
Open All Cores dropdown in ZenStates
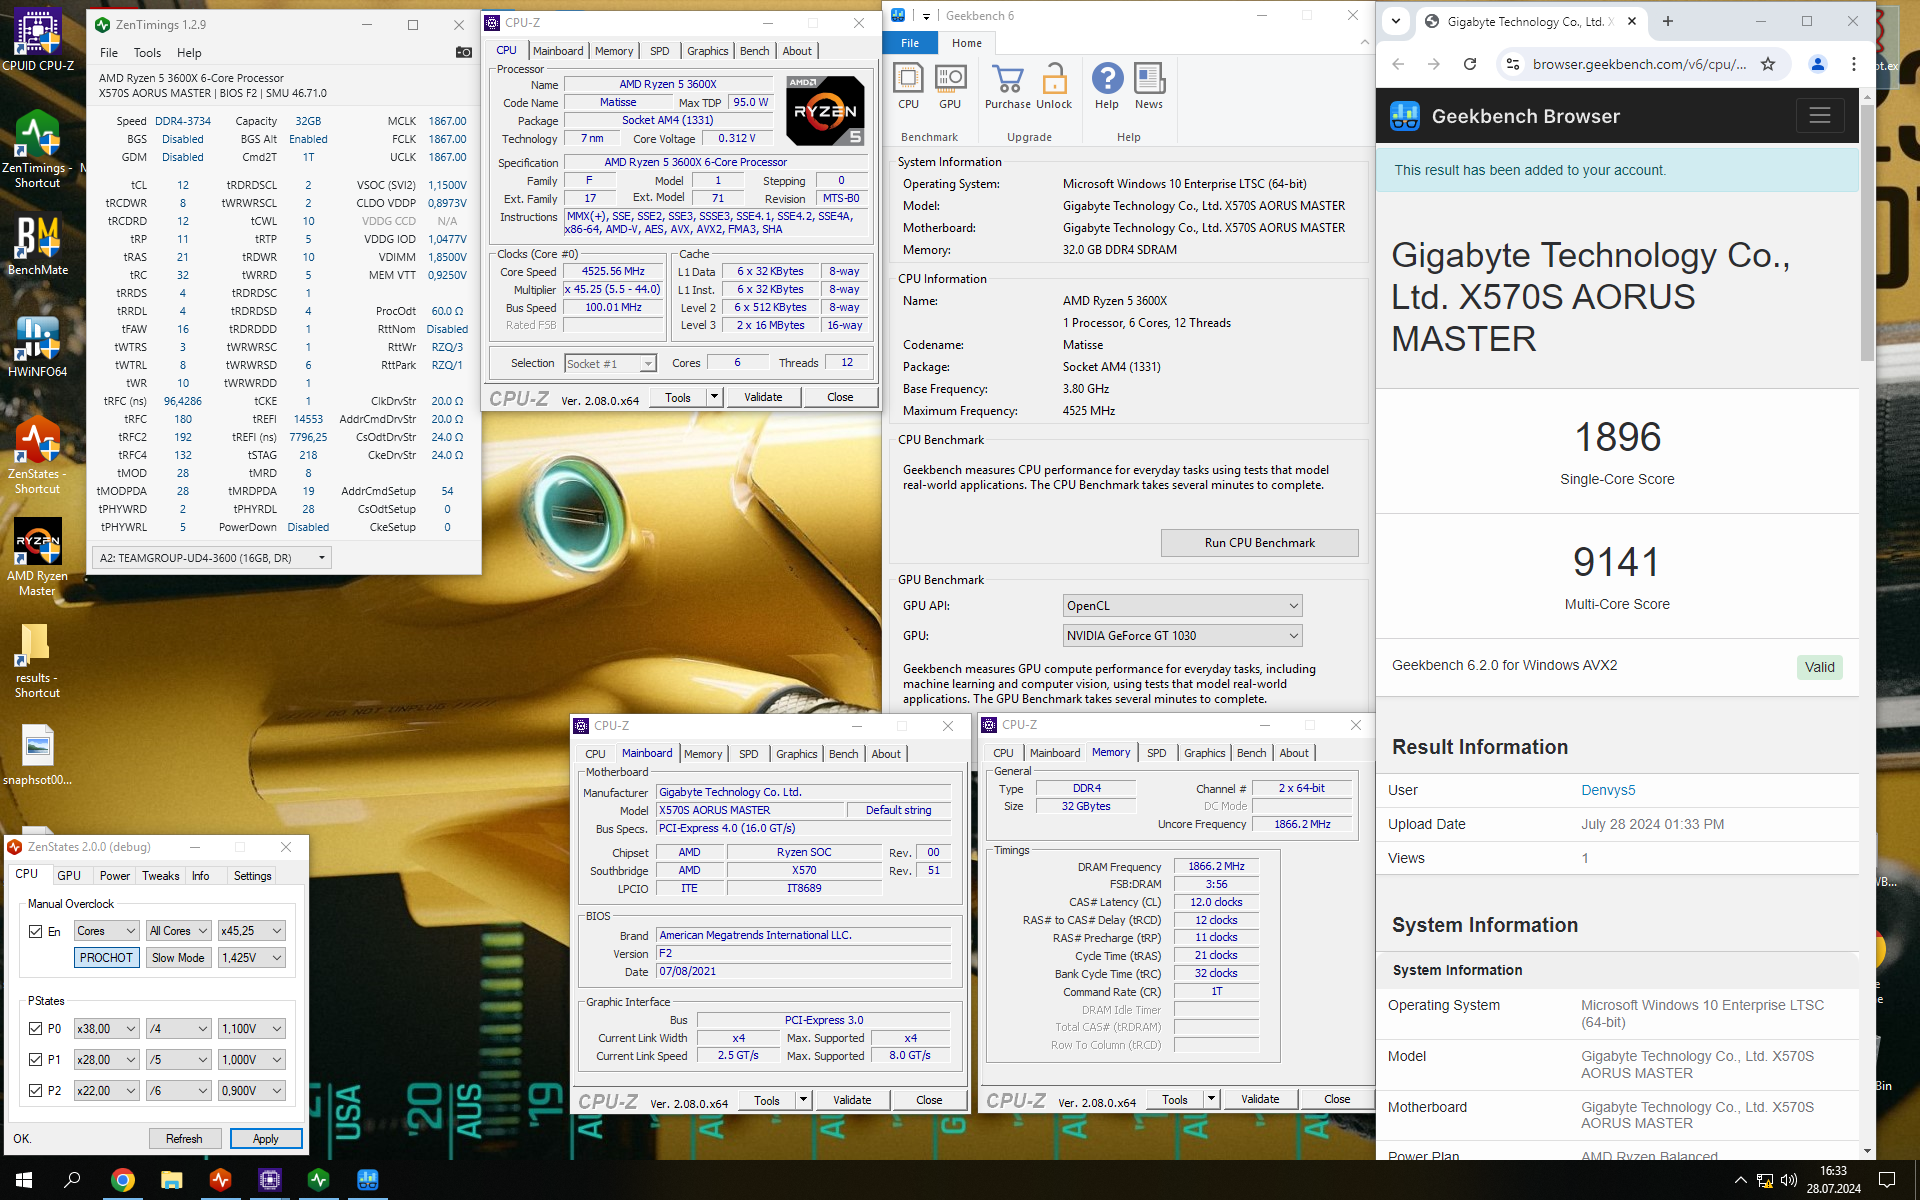click(x=178, y=931)
